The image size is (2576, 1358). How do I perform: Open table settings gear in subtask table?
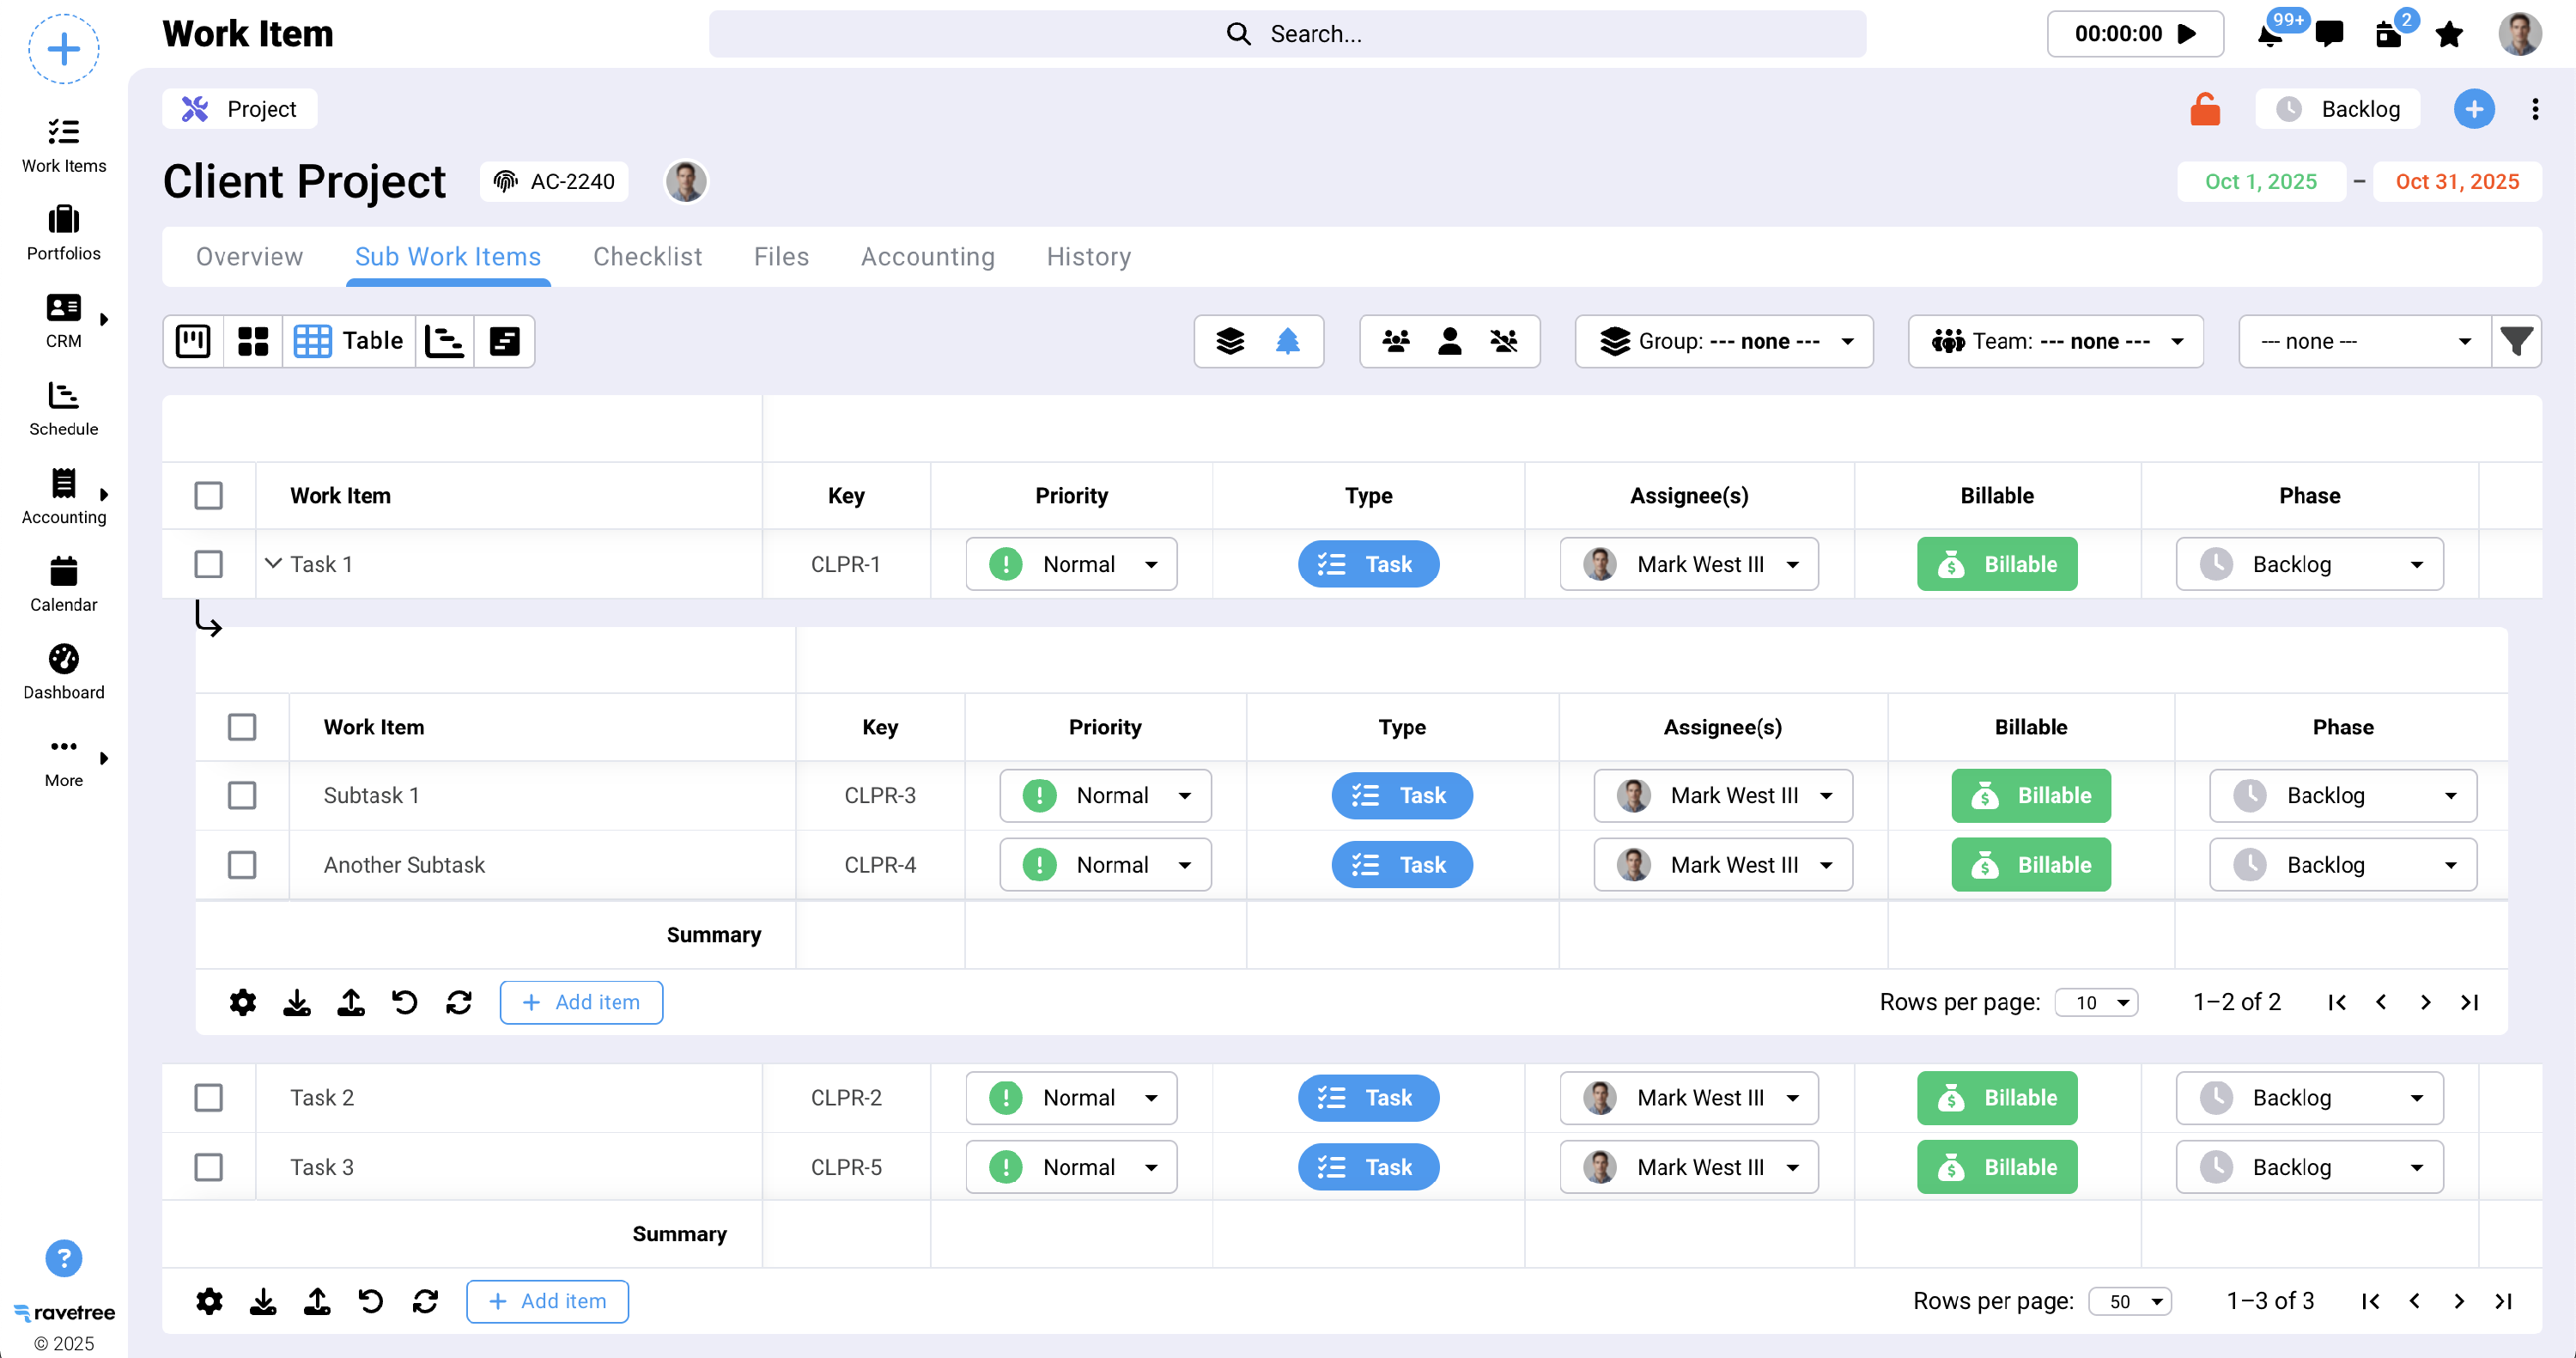pyautogui.click(x=243, y=1002)
